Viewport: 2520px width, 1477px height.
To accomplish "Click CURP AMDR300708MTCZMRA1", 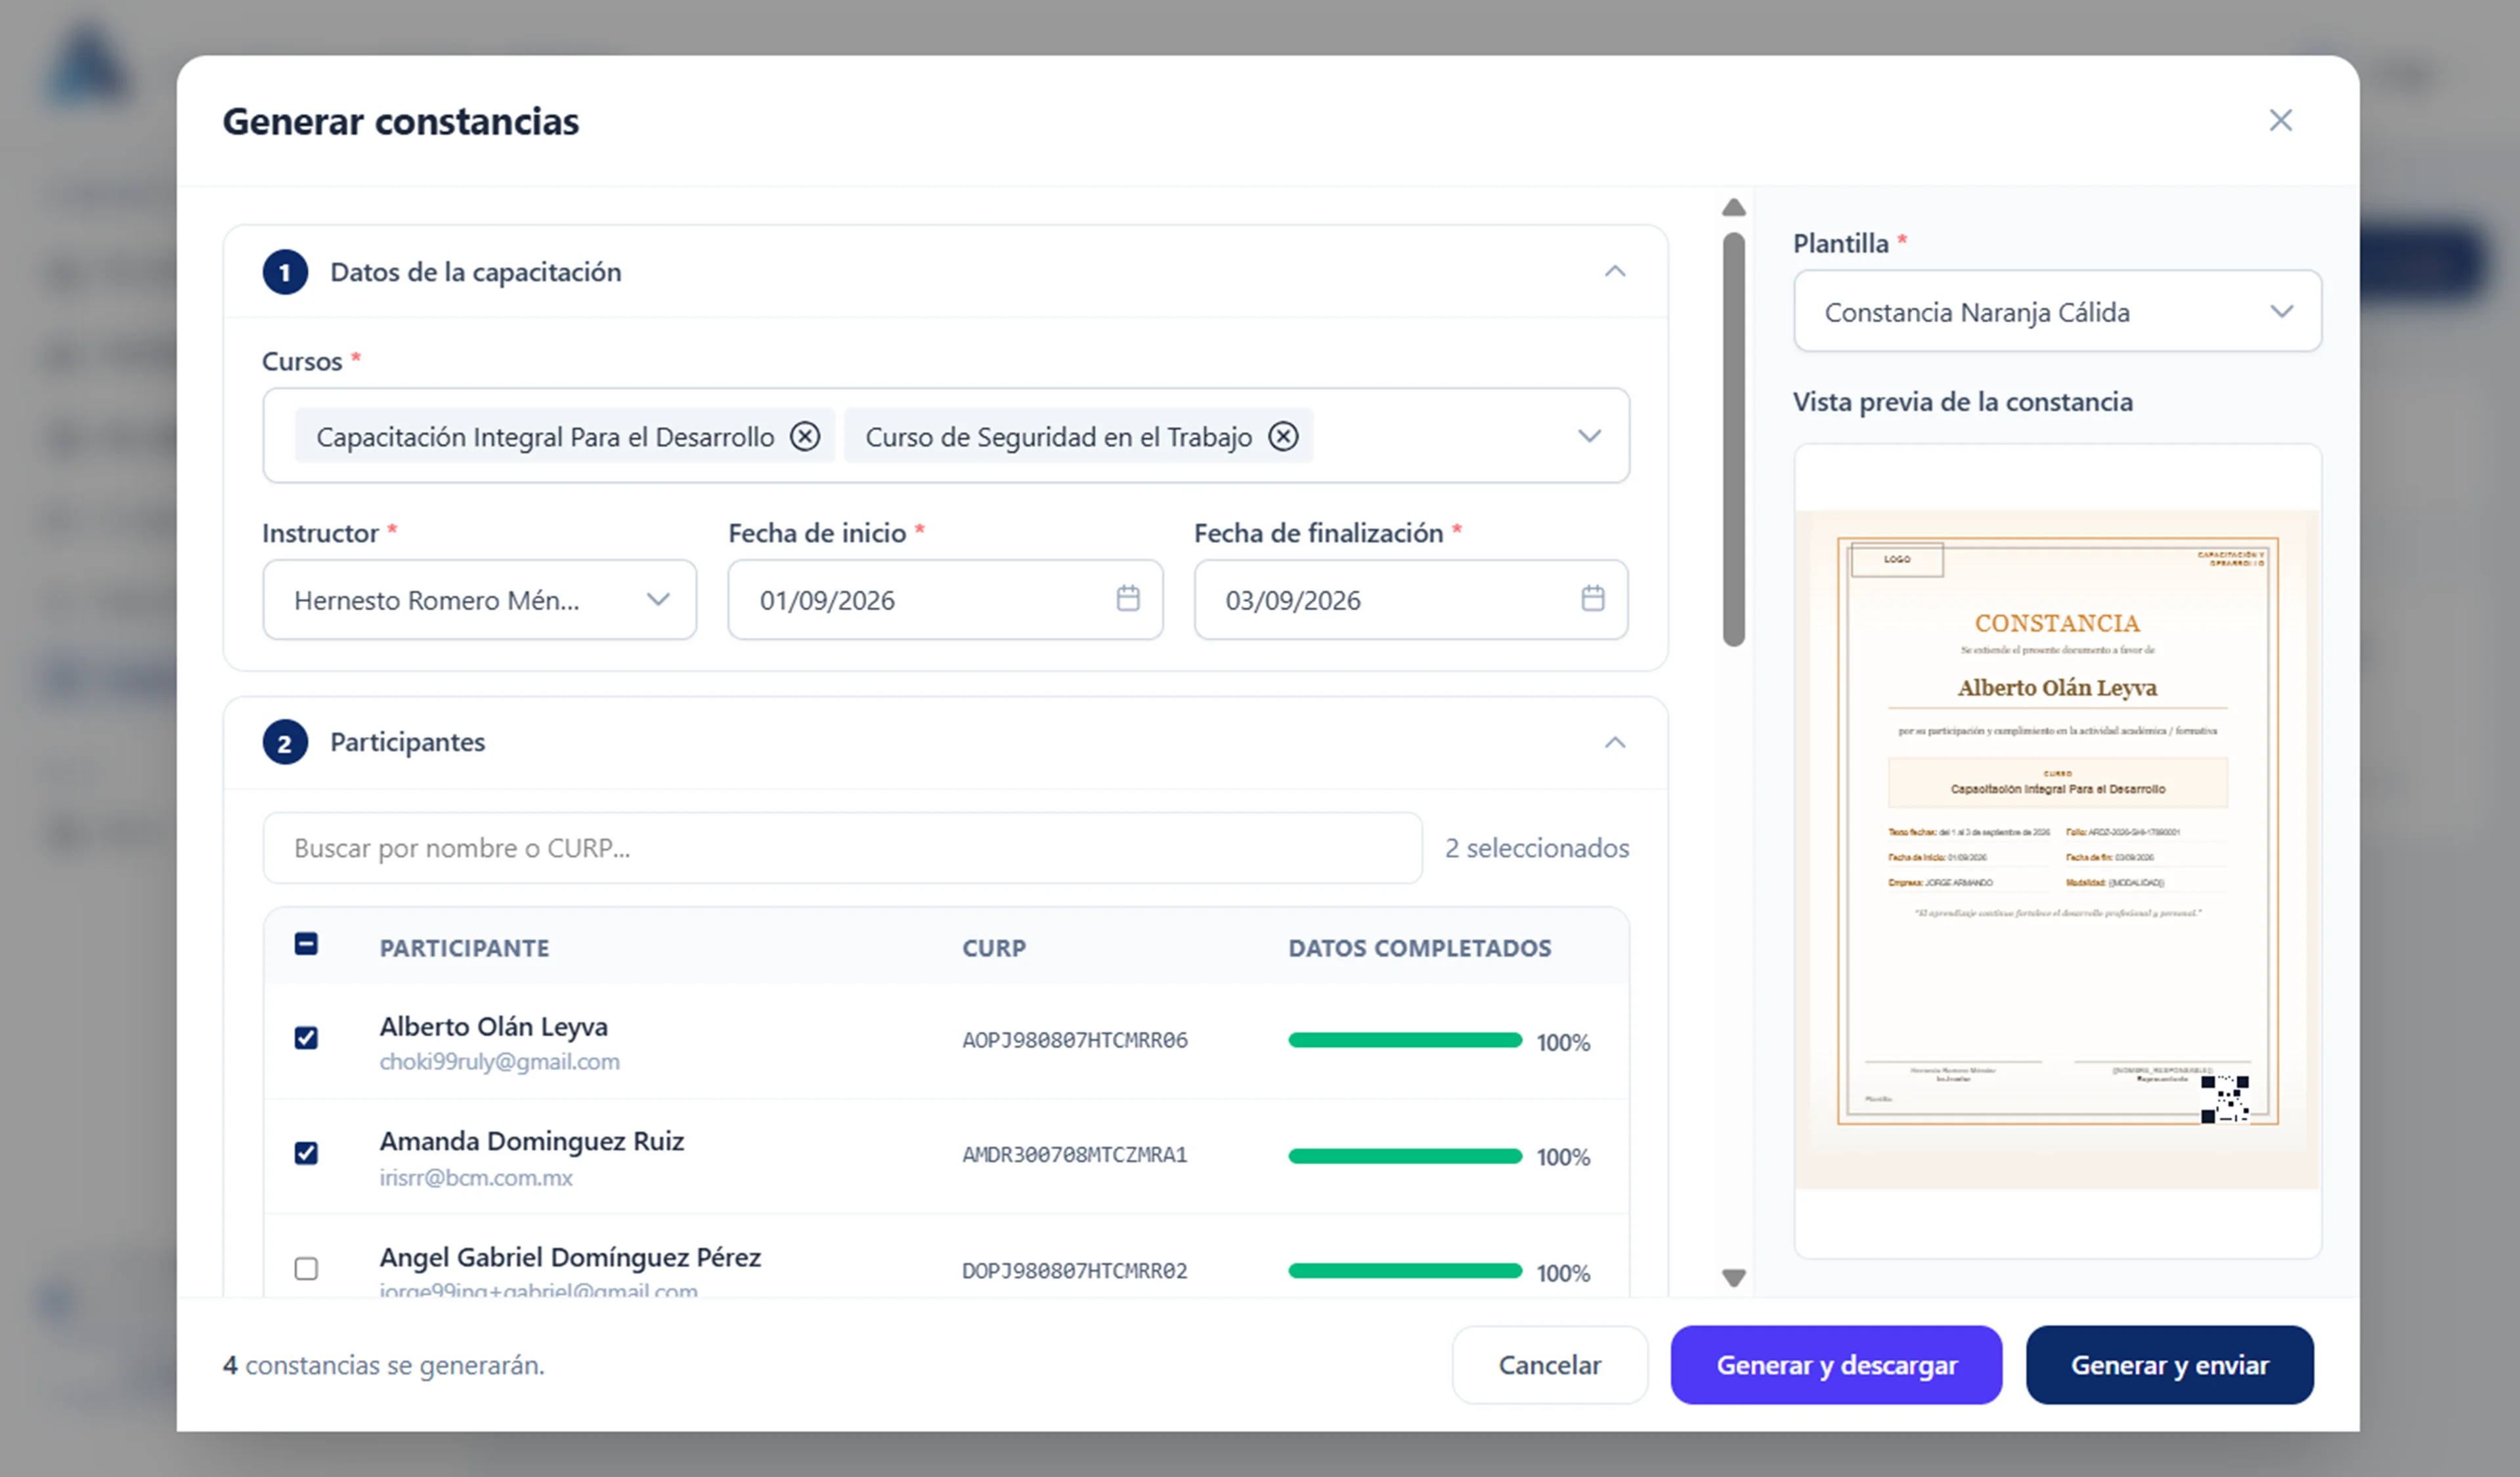I will (x=1075, y=1155).
